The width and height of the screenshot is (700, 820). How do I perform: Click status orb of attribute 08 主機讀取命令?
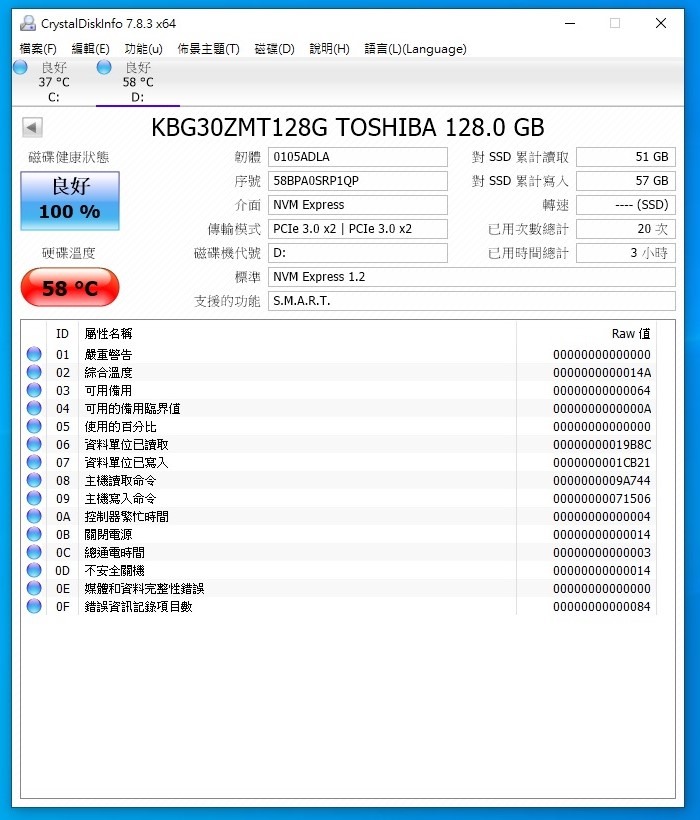(x=34, y=480)
